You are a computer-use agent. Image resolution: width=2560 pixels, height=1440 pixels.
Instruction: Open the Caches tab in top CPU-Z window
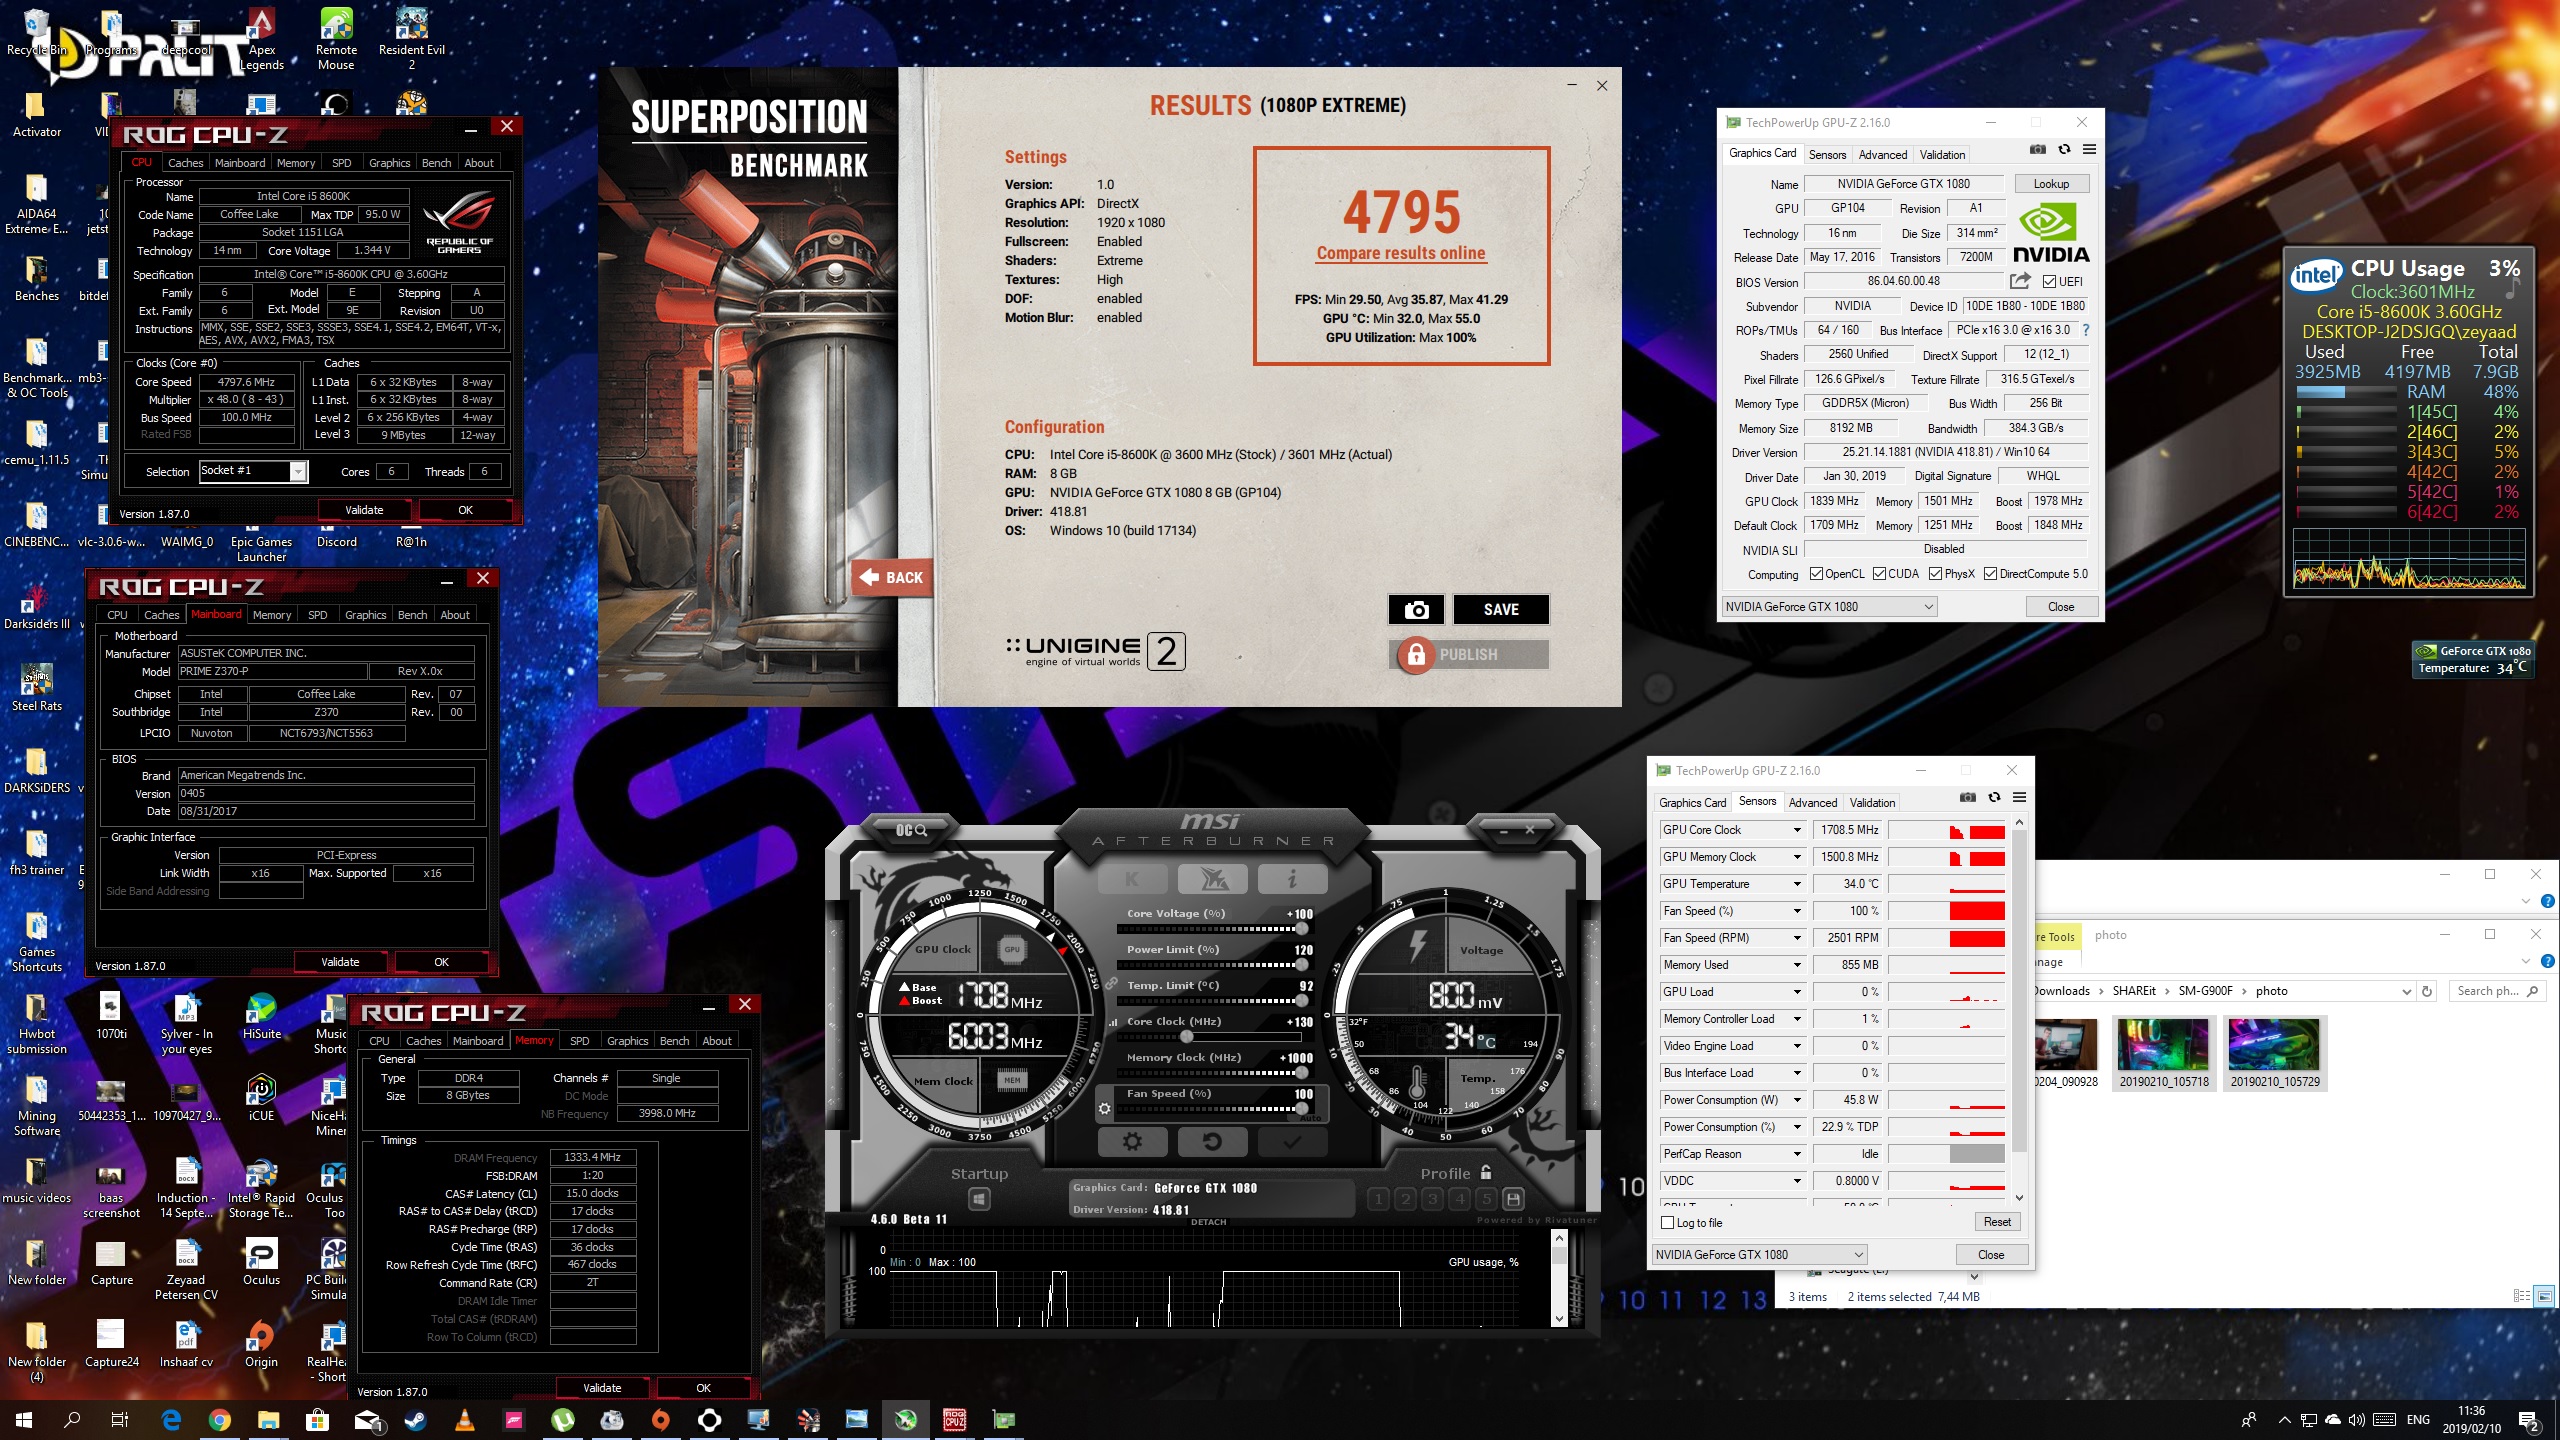pyautogui.click(x=185, y=163)
